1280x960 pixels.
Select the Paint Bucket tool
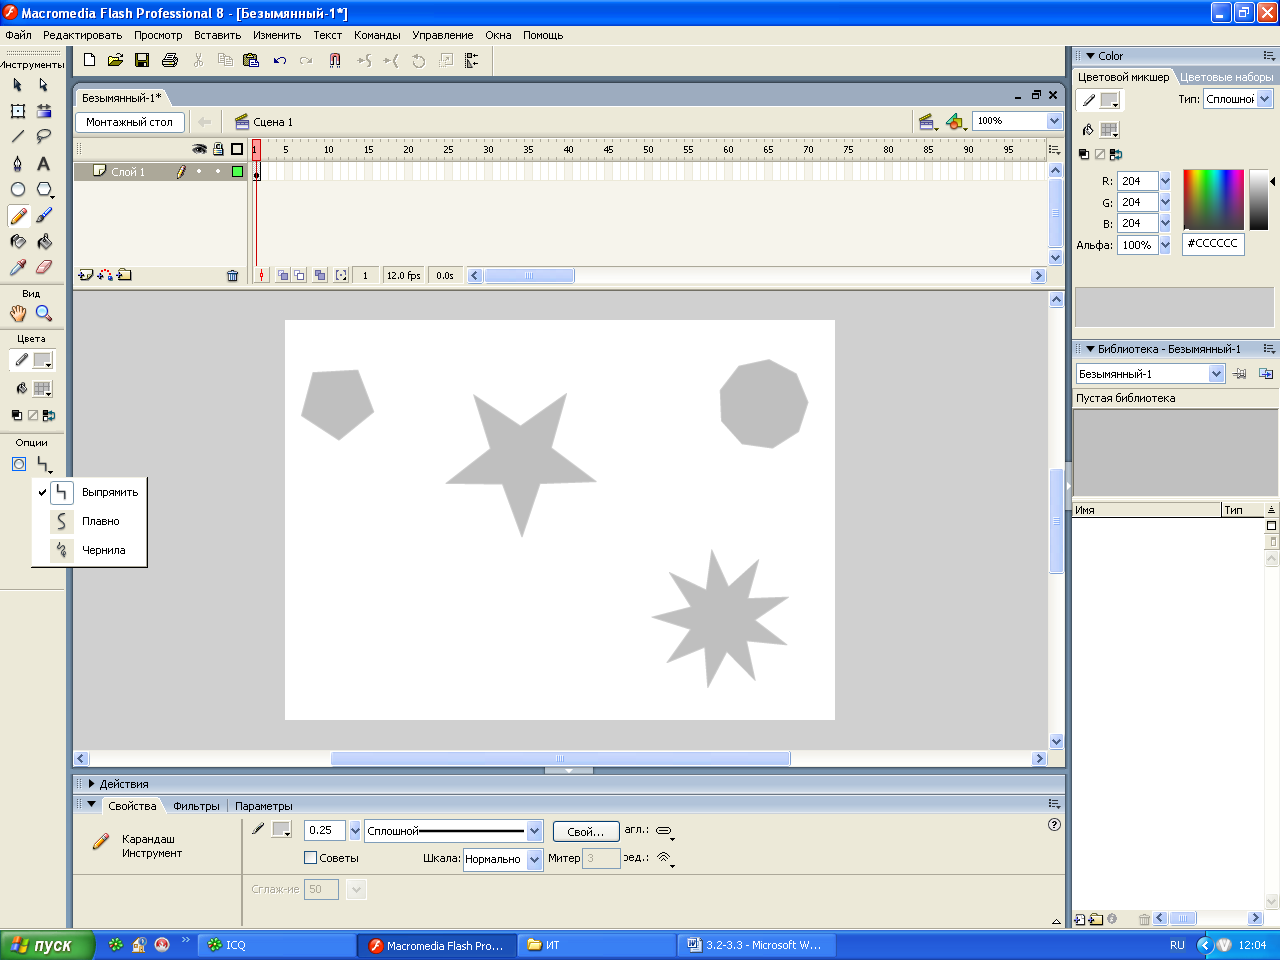tap(44, 241)
